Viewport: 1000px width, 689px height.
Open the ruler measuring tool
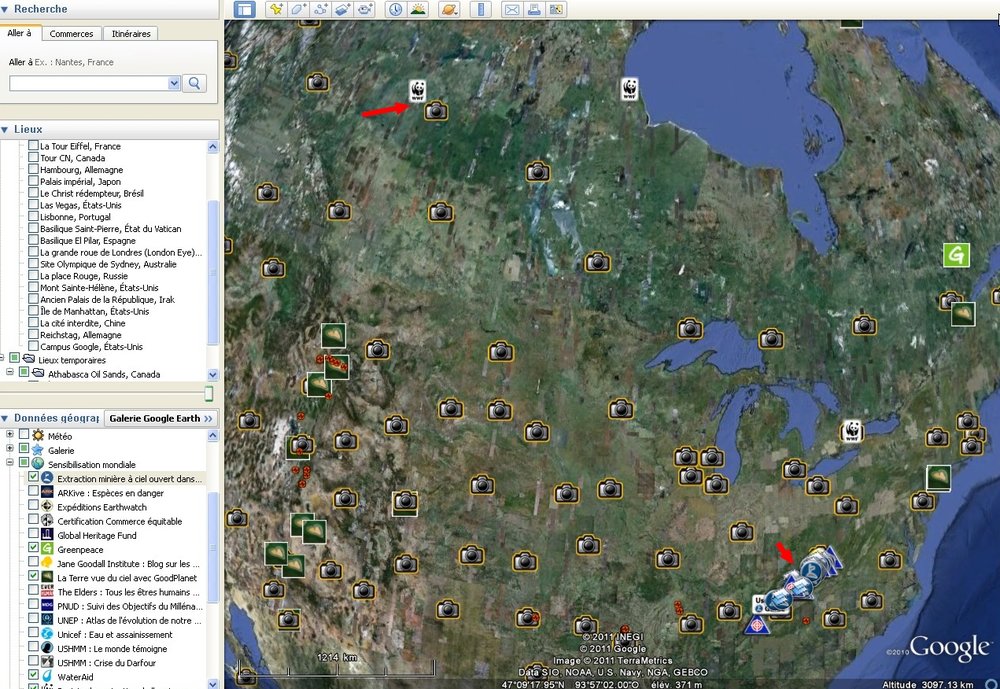[x=481, y=9]
